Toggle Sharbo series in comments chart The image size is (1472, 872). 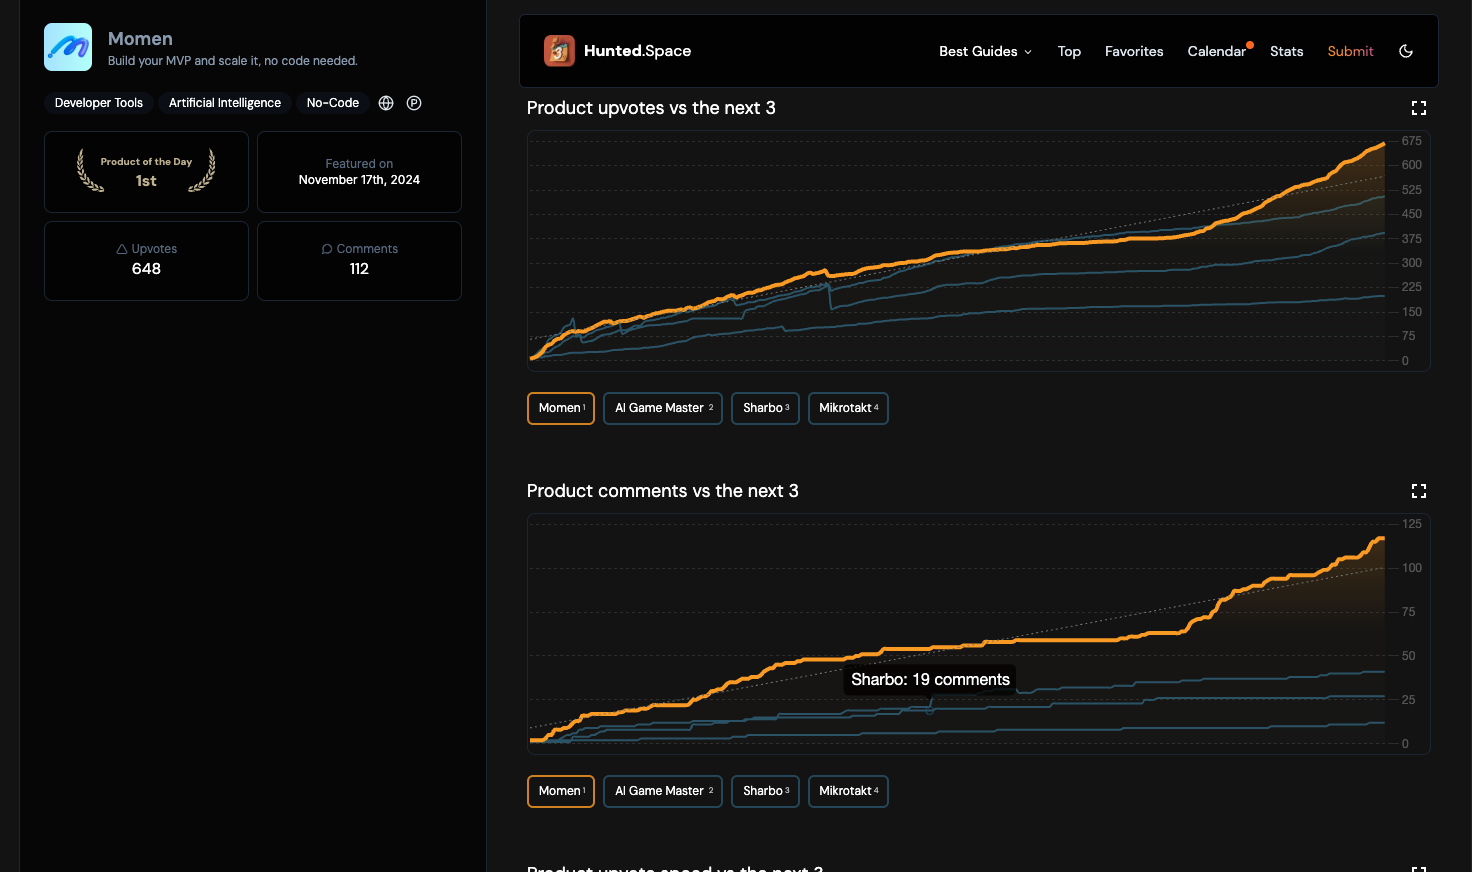[765, 791]
